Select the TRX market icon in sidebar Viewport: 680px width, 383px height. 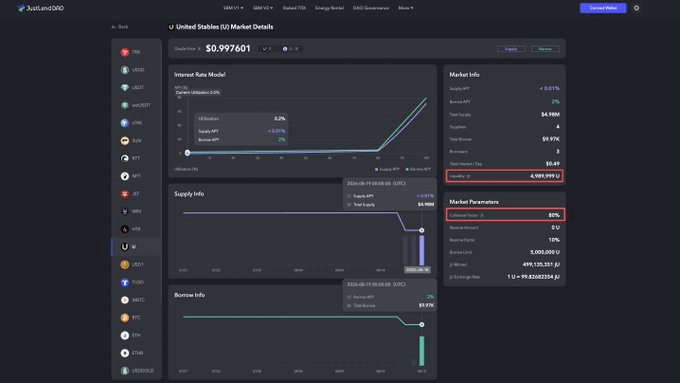(x=125, y=52)
